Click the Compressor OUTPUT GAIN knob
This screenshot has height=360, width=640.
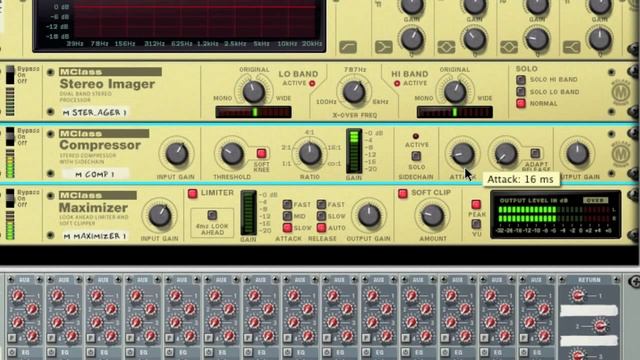578,154
